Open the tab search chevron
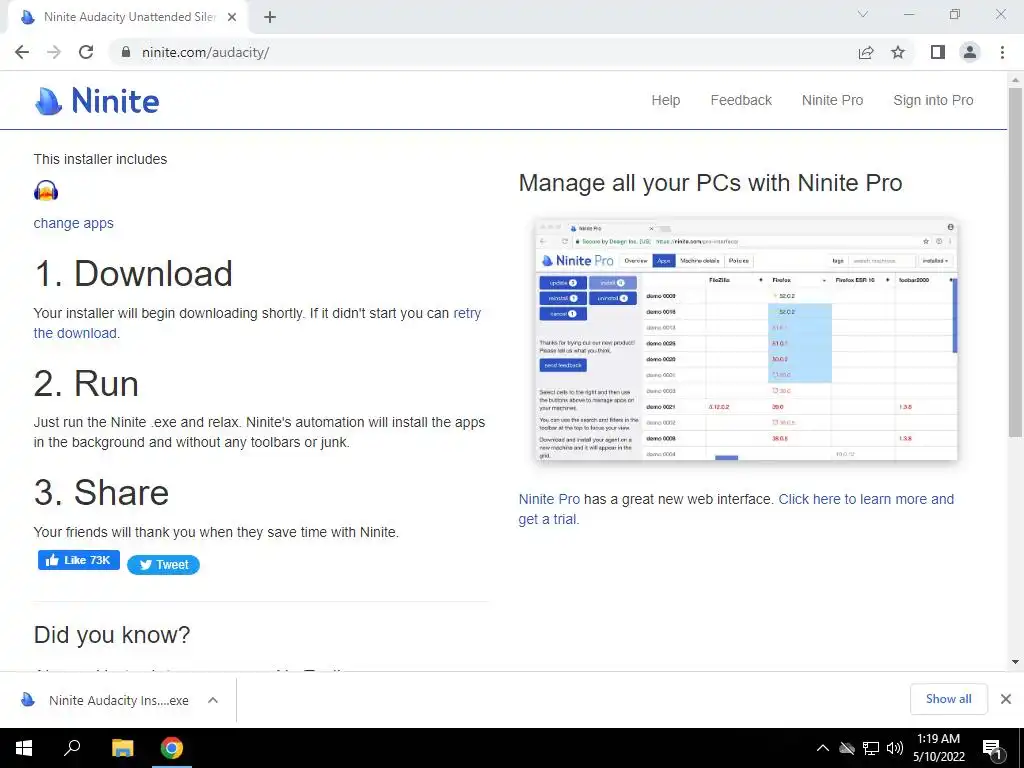This screenshot has height=768, width=1024. click(863, 14)
